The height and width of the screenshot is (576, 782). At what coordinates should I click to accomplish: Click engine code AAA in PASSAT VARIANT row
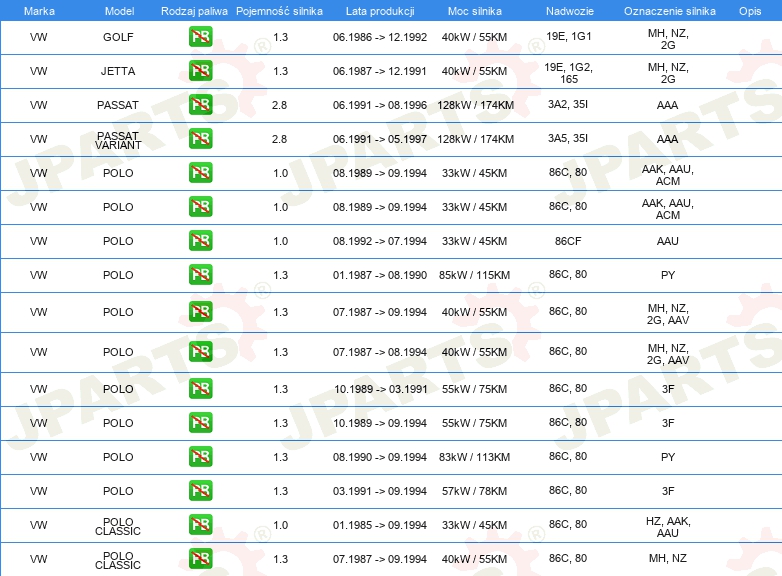pyautogui.click(x=667, y=139)
